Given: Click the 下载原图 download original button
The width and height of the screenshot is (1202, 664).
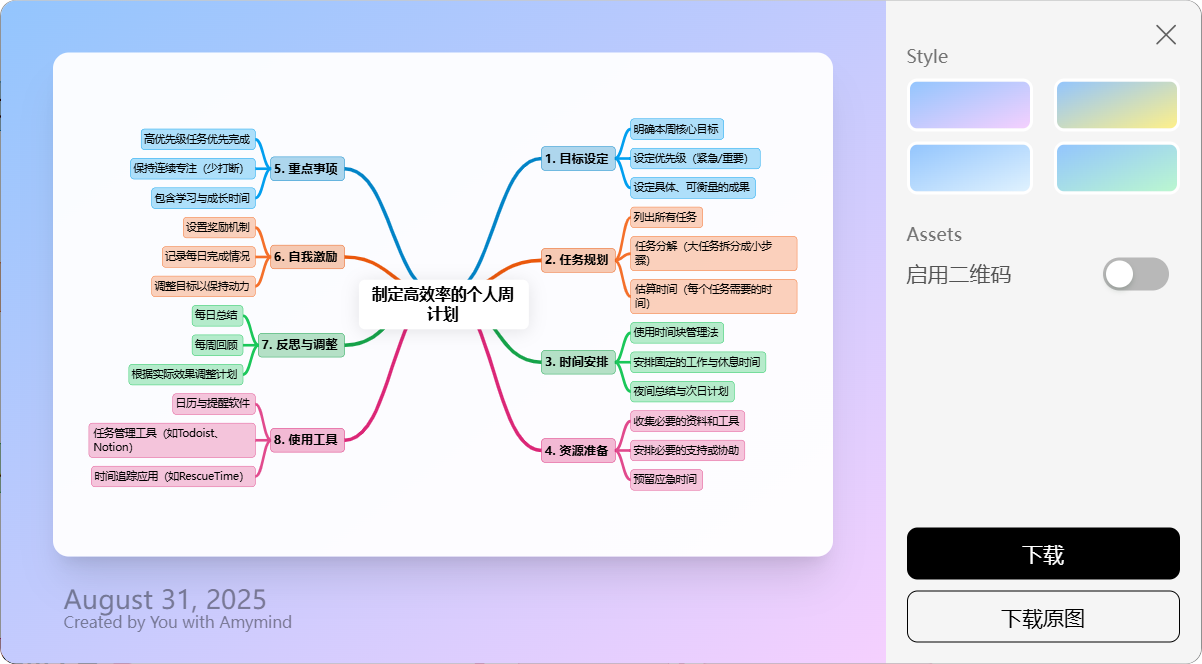Looking at the screenshot, I should (x=1043, y=617).
